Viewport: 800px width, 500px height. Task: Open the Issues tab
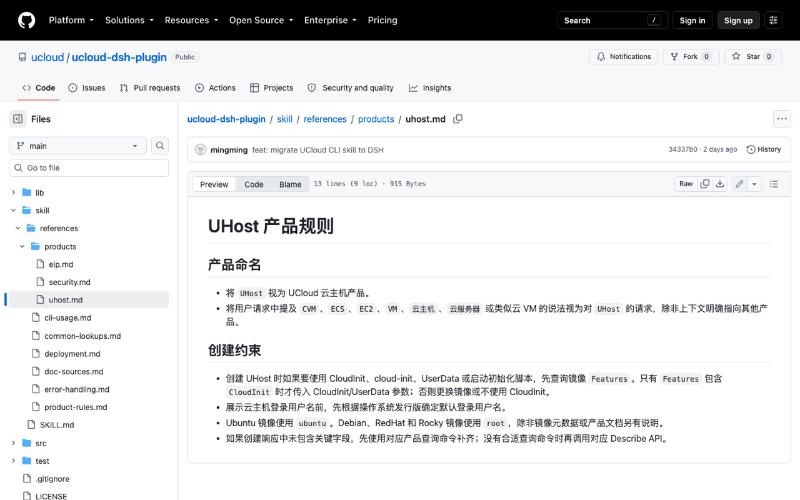point(87,88)
